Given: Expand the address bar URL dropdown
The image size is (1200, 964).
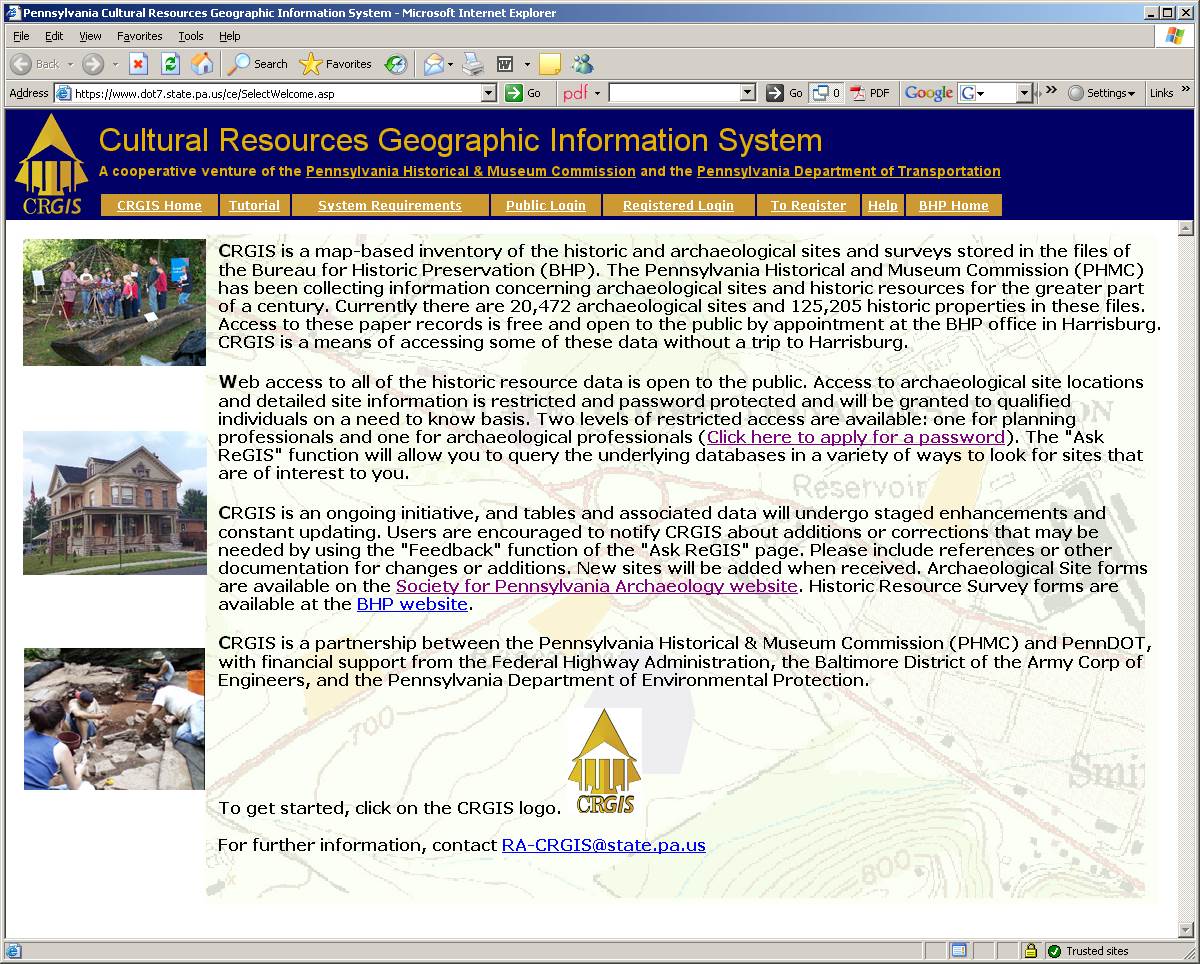Looking at the screenshot, I should [x=489, y=93].
